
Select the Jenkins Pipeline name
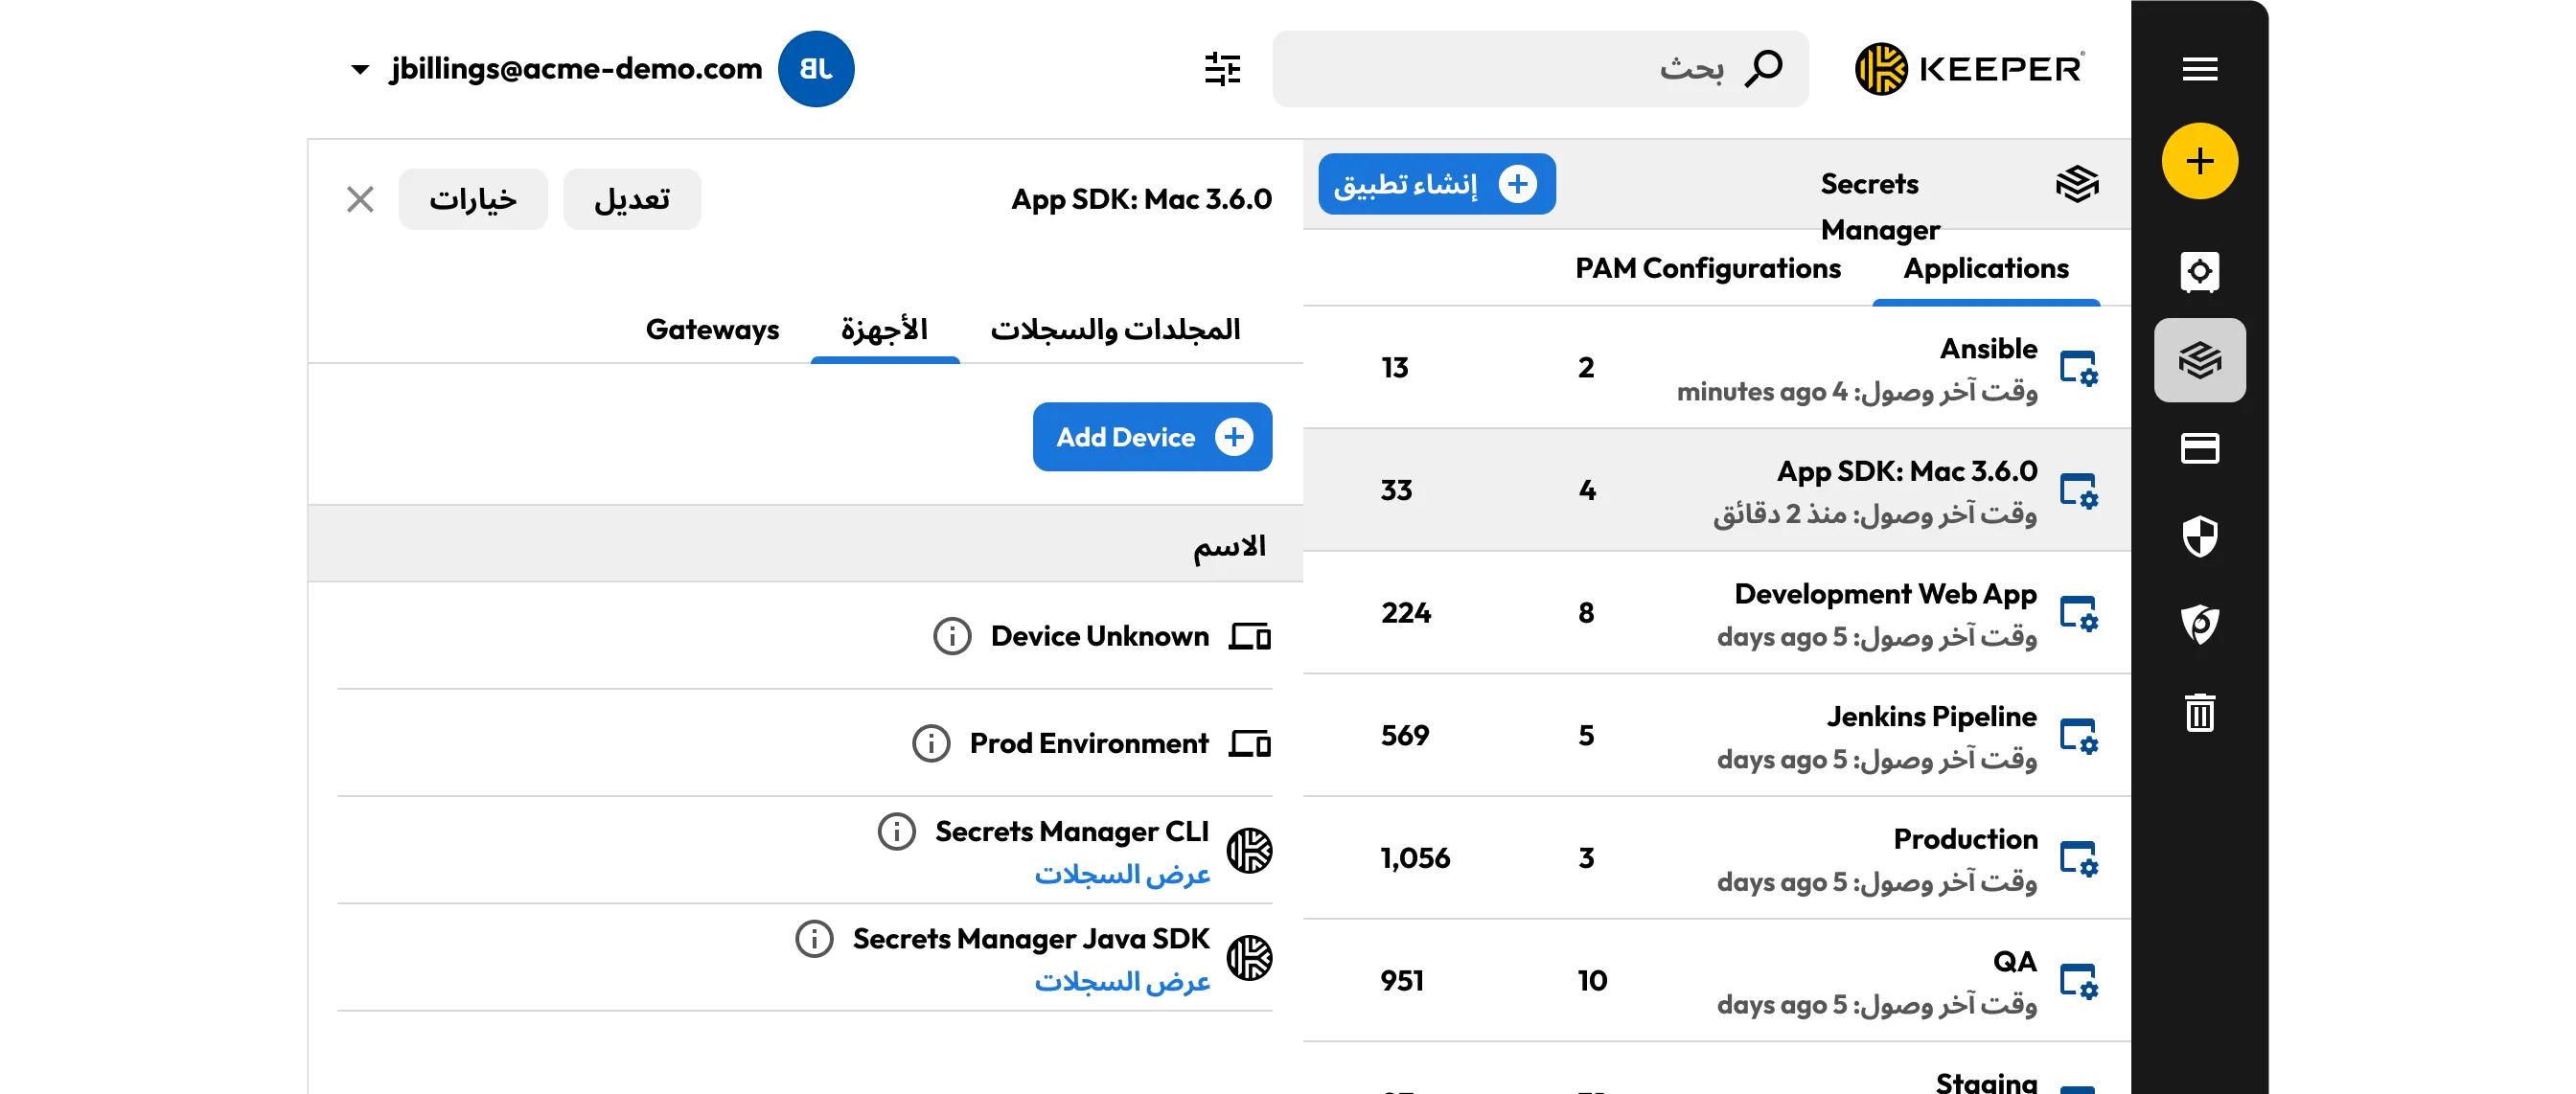pyautogui.click(x=1931, y=716)
